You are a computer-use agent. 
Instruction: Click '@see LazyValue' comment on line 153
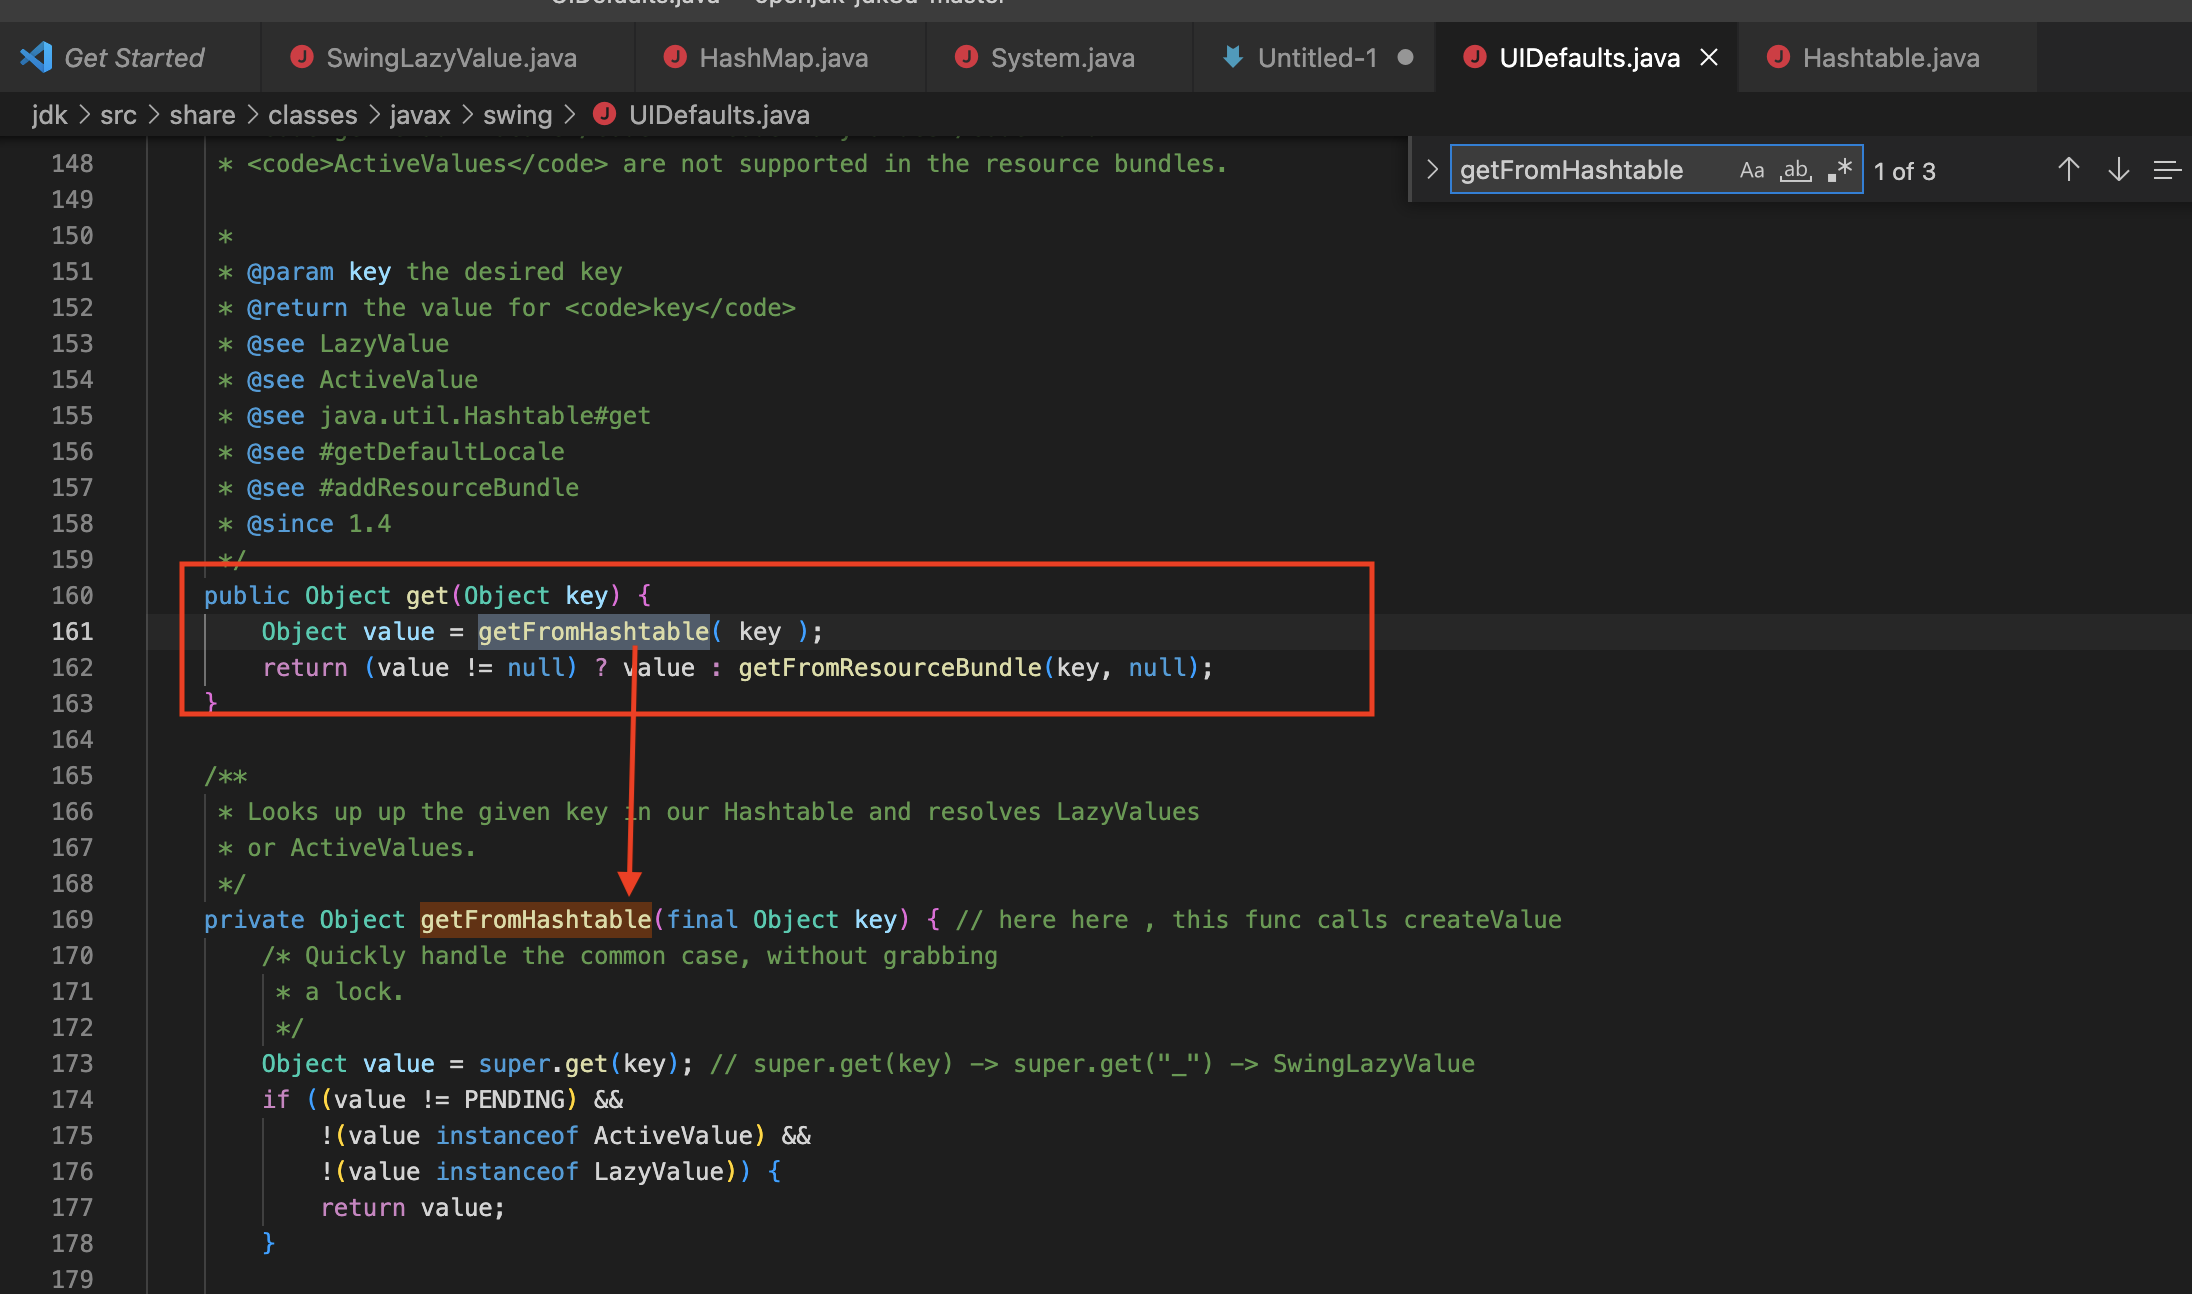pyautogui.click(x=348, y=343)
